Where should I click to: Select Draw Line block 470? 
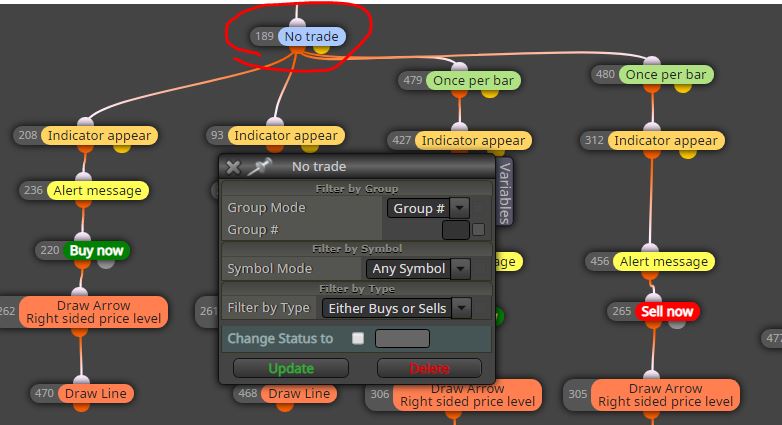(96, 394)
